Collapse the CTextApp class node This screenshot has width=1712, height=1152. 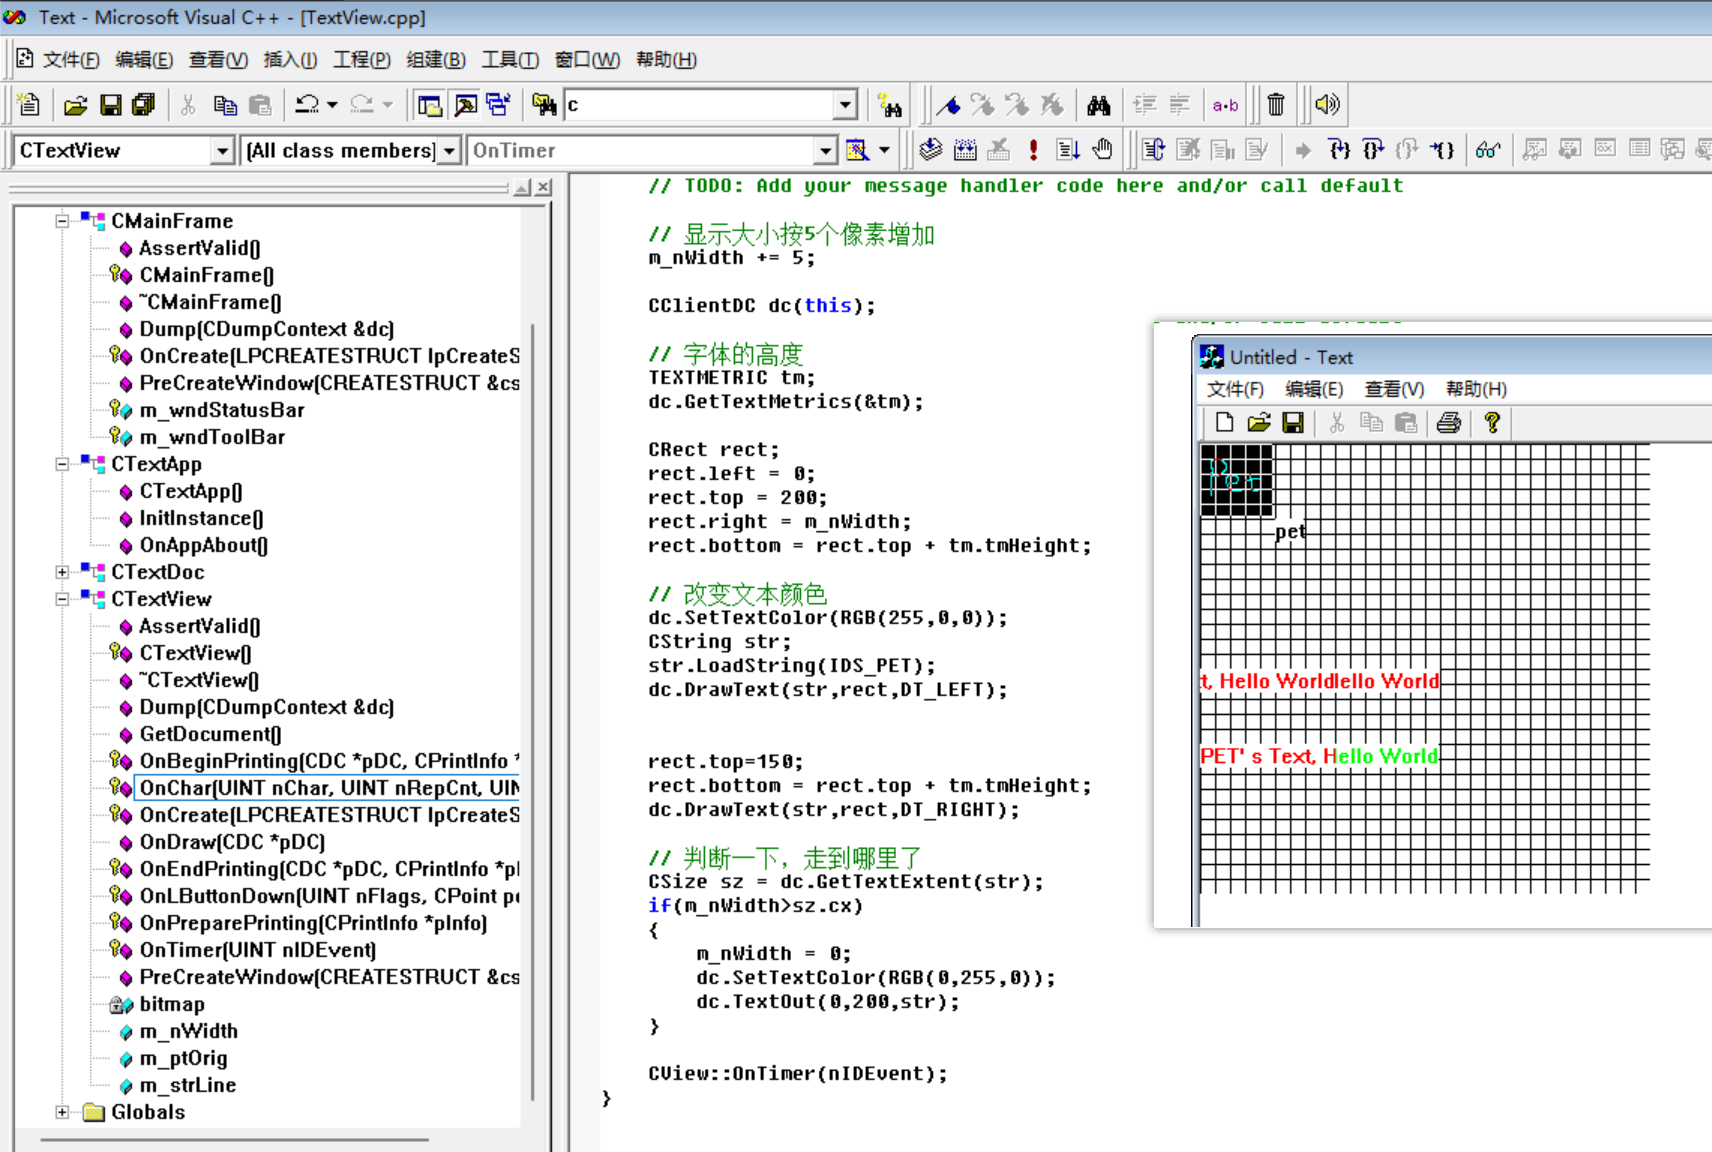click(x=62, y=464)
